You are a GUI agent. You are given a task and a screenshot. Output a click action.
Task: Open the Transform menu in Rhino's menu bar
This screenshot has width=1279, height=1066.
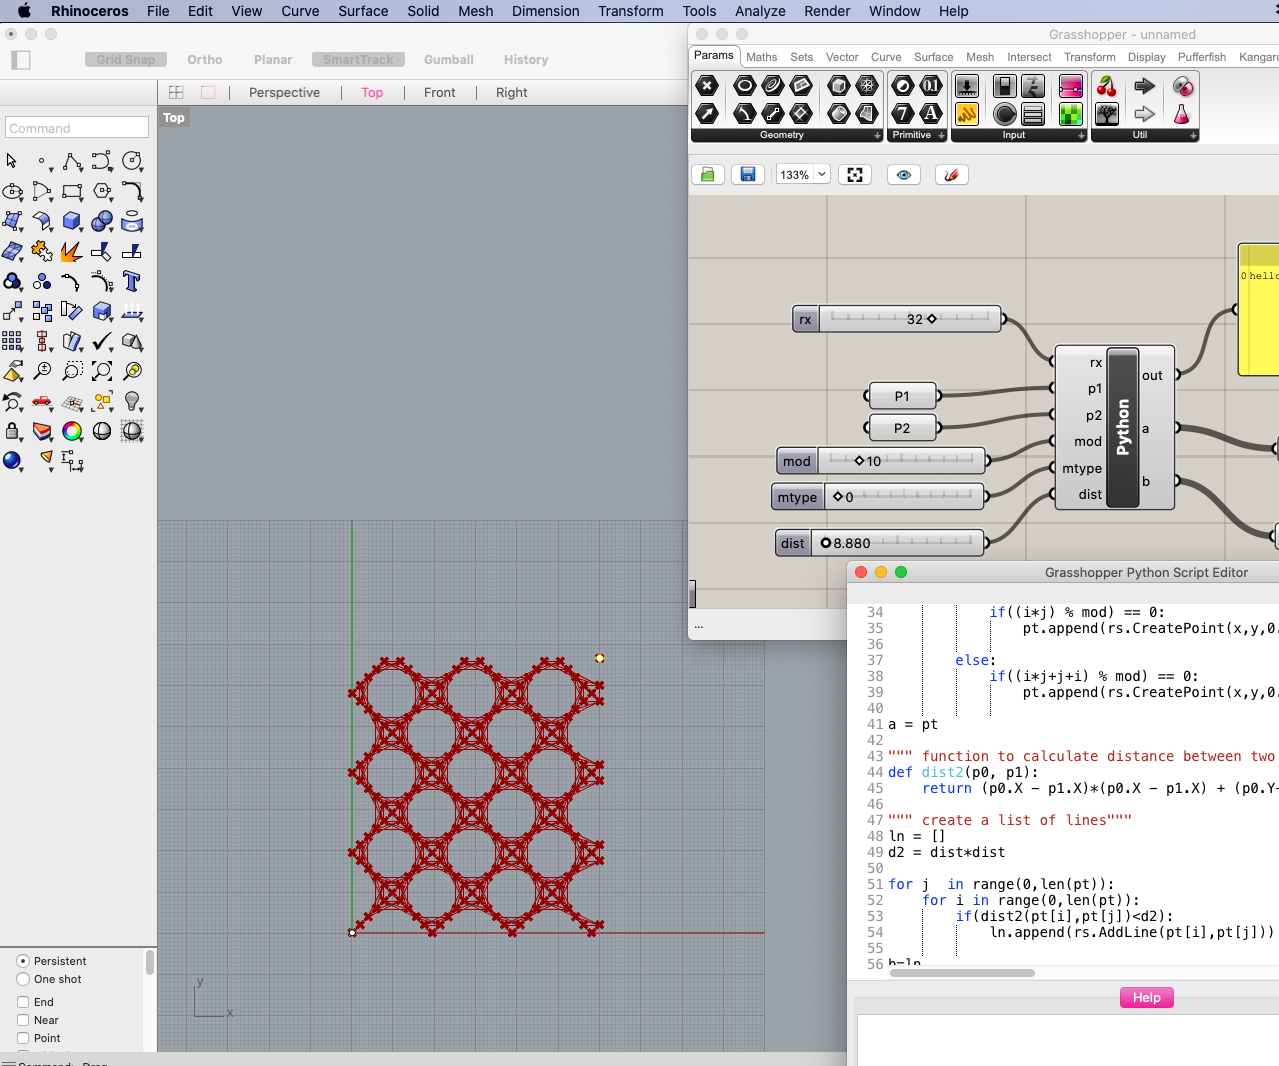click(x=630, y=11)
